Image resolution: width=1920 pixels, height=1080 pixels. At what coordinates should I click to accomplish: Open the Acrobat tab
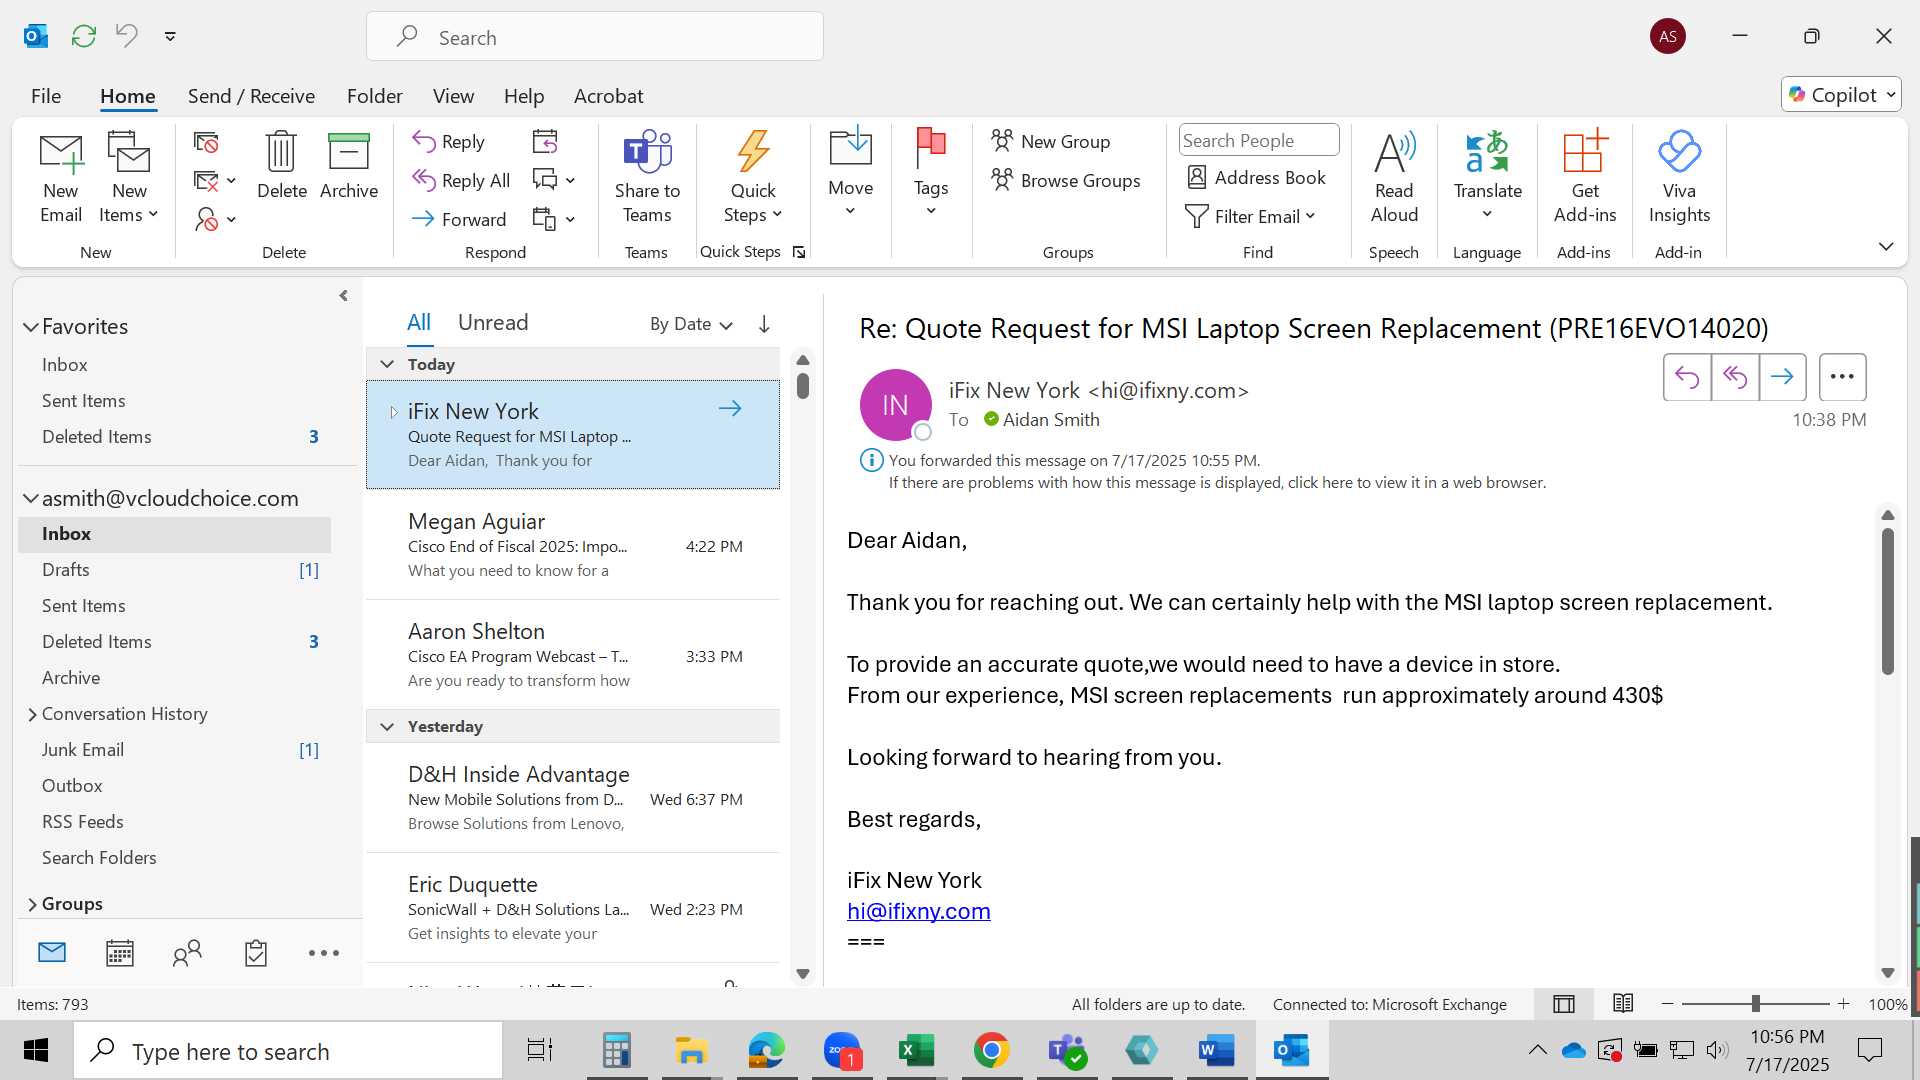coord(608,96)
